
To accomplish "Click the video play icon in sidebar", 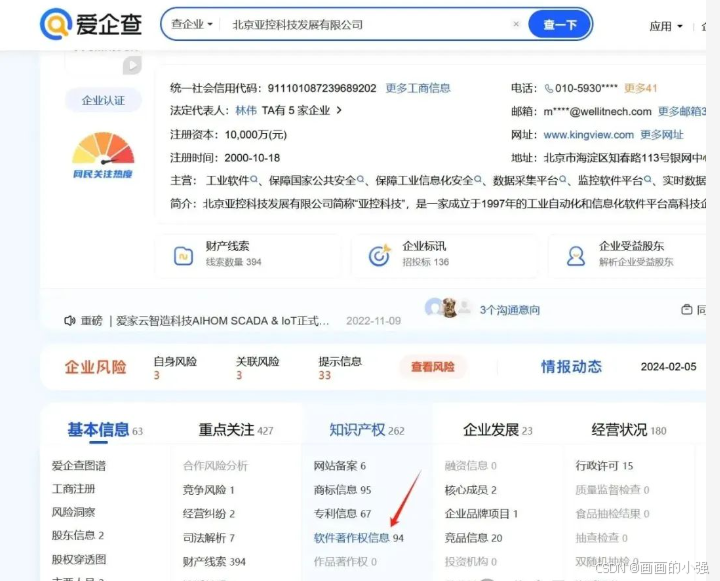I will 132,65.
